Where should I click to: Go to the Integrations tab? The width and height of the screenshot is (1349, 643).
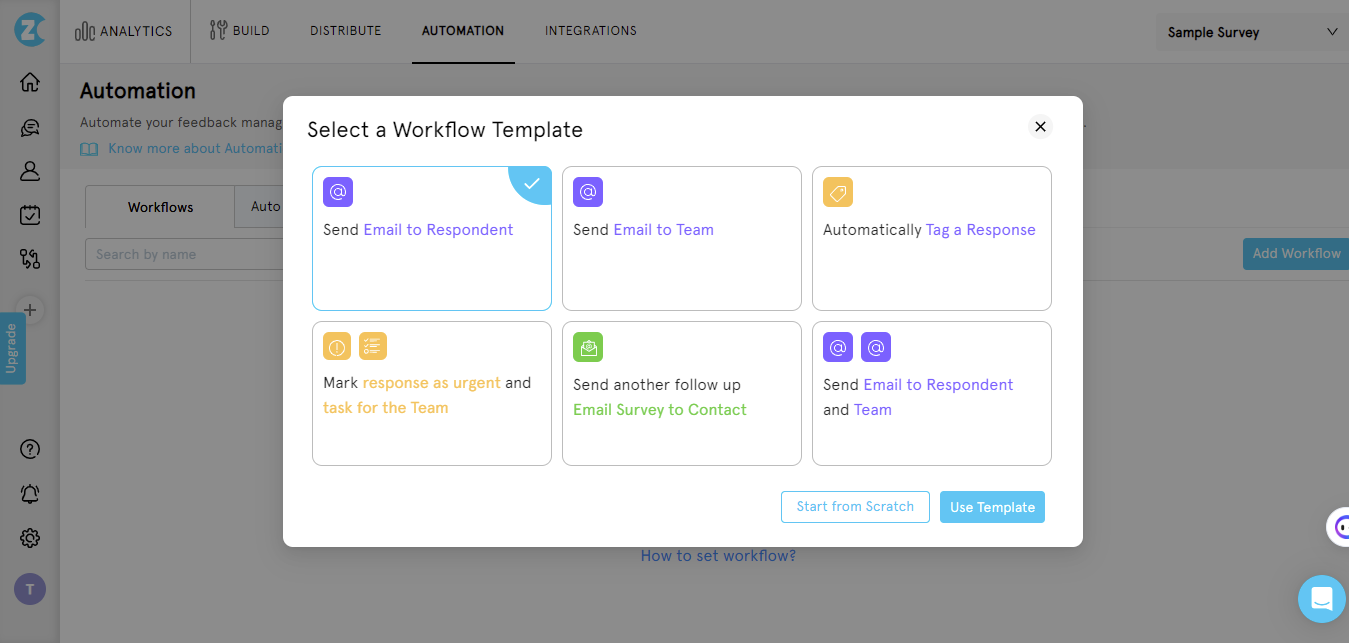pyautogui.click(x=590, y=31)
